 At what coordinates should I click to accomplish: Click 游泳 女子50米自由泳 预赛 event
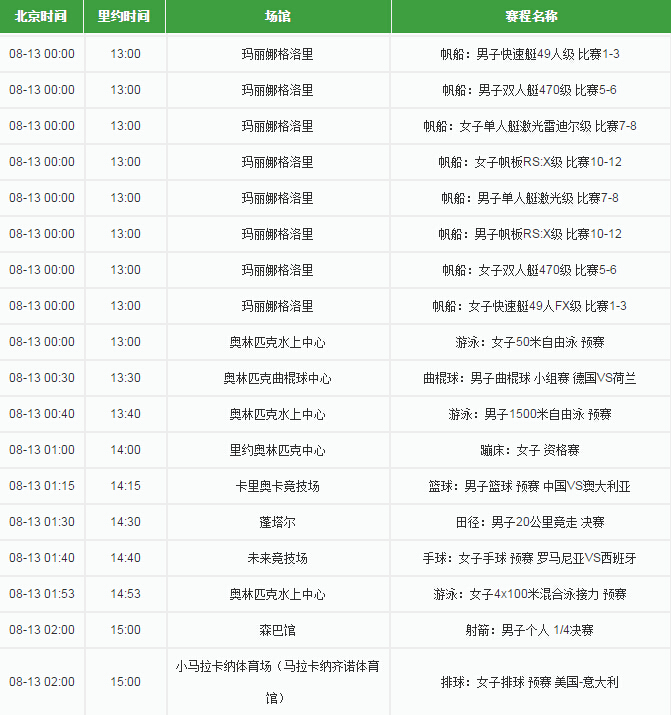[x=530, y=342]
